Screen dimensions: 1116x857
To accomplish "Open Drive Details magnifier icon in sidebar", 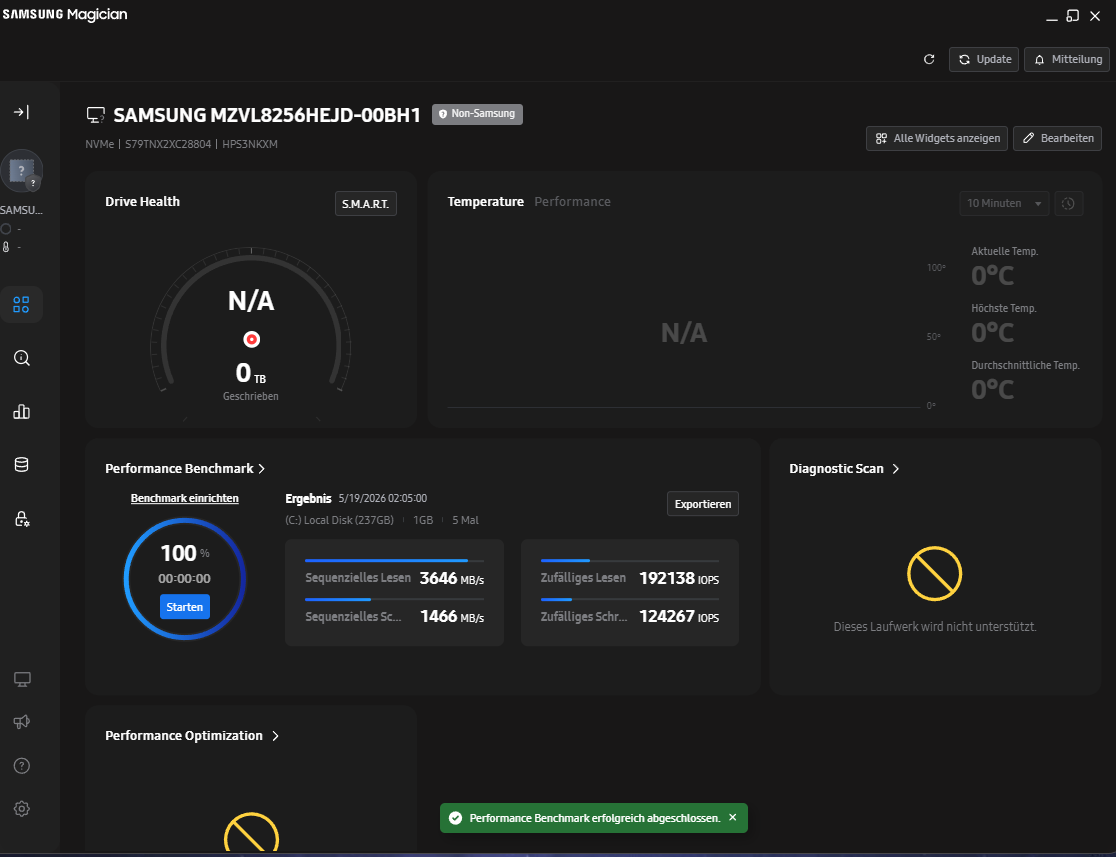I will (x=21, y=358).
